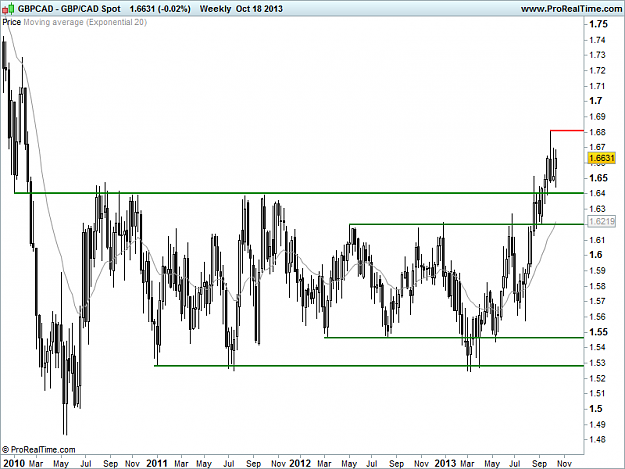Click the yellow 1.6631 current price tag
The image size is (625, 469).
[x=601, y=158]
